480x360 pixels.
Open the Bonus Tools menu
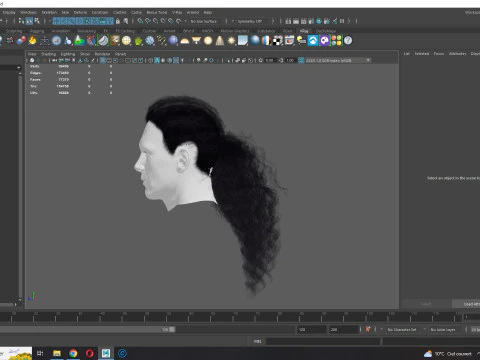pos(157,12)
